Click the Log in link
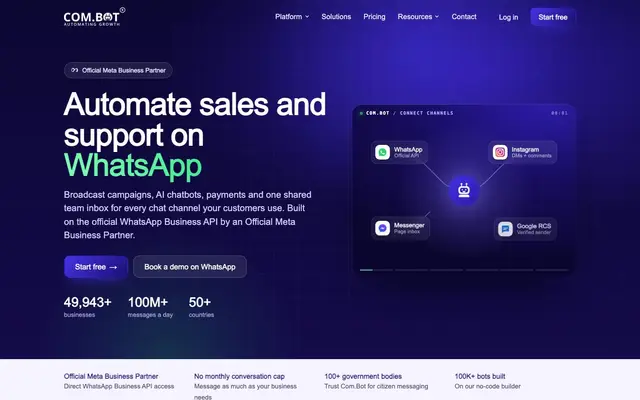Image resolution: width=640 pixels, height=400 pixels. 508,17
